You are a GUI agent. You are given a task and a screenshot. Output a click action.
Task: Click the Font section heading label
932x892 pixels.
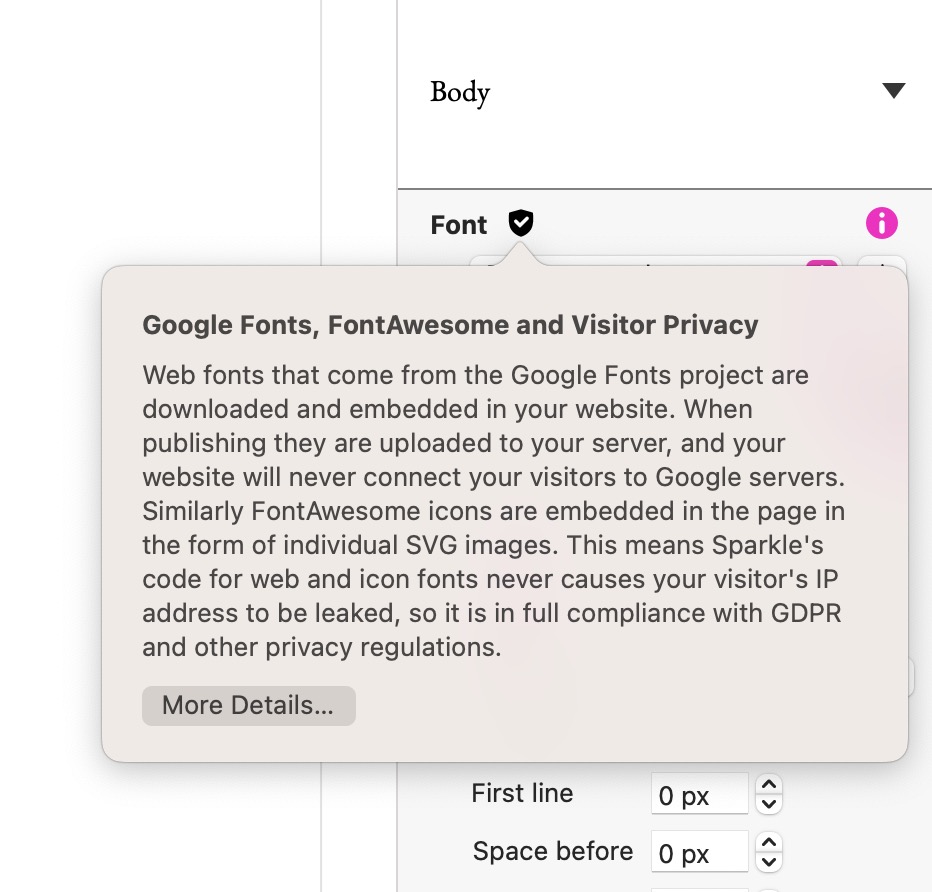(458, 225)
